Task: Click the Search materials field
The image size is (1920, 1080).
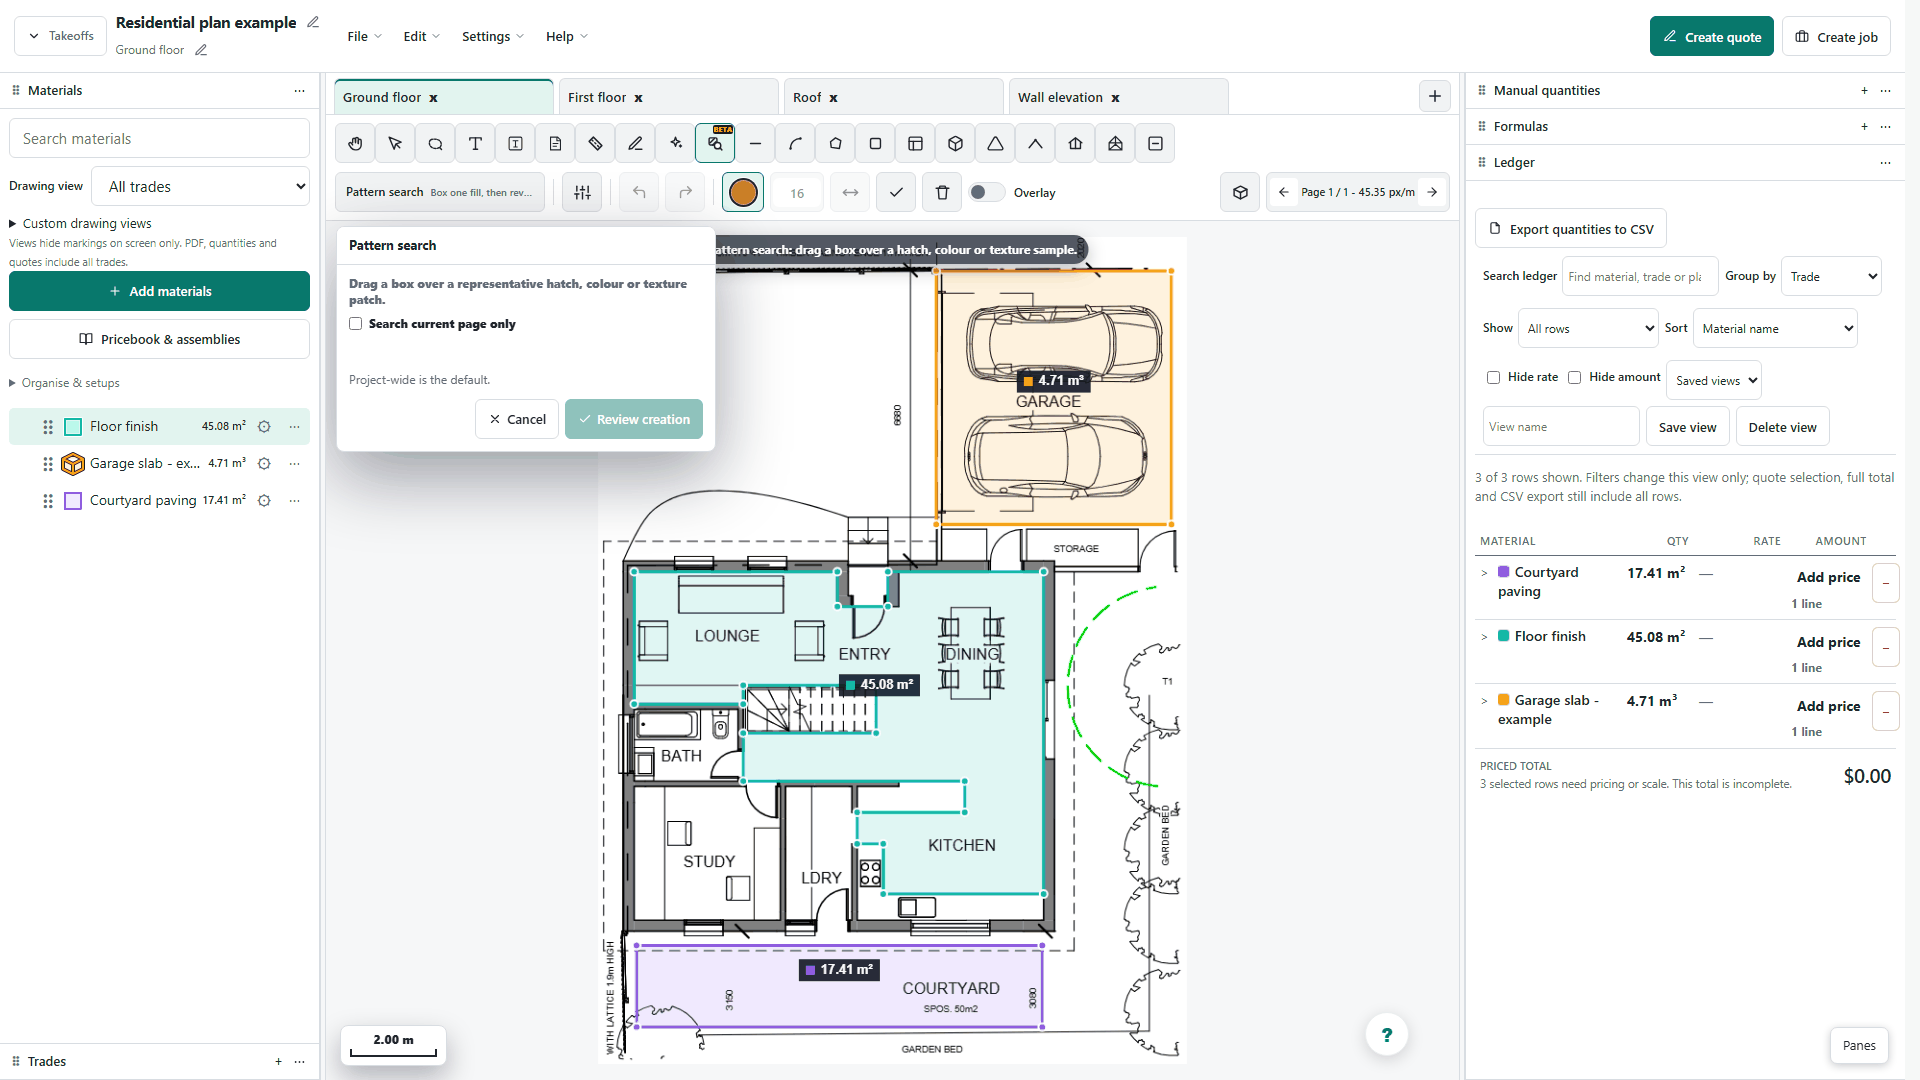Action: tap(160, 139)
